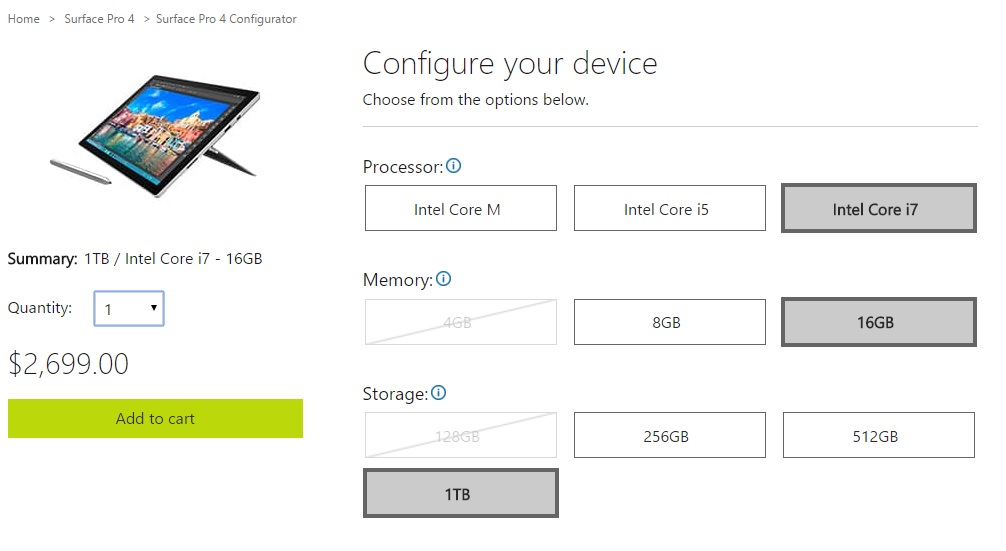The height and width of the screenshot is (551, 1006).
Task: Click the Surface Pro 4 product image
Action: click(156, 134)
